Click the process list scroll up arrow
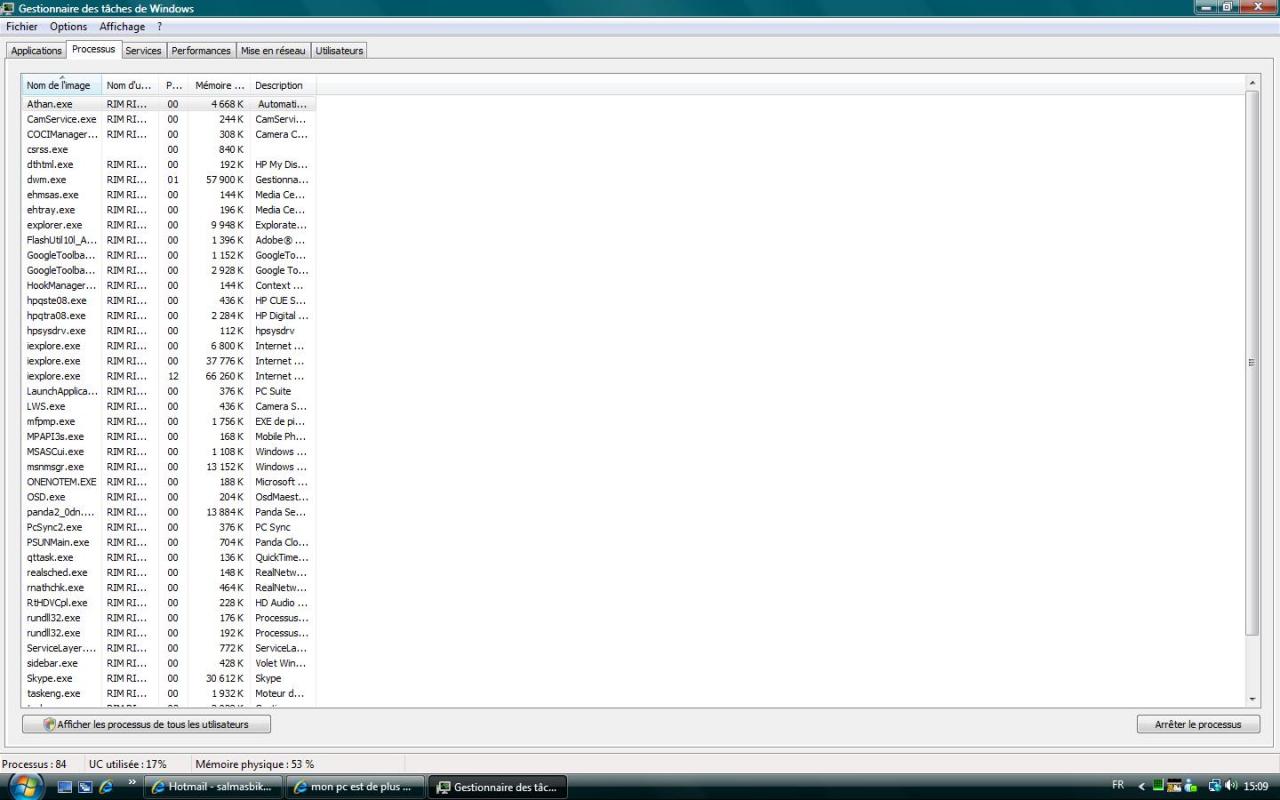 point(1252,82)
